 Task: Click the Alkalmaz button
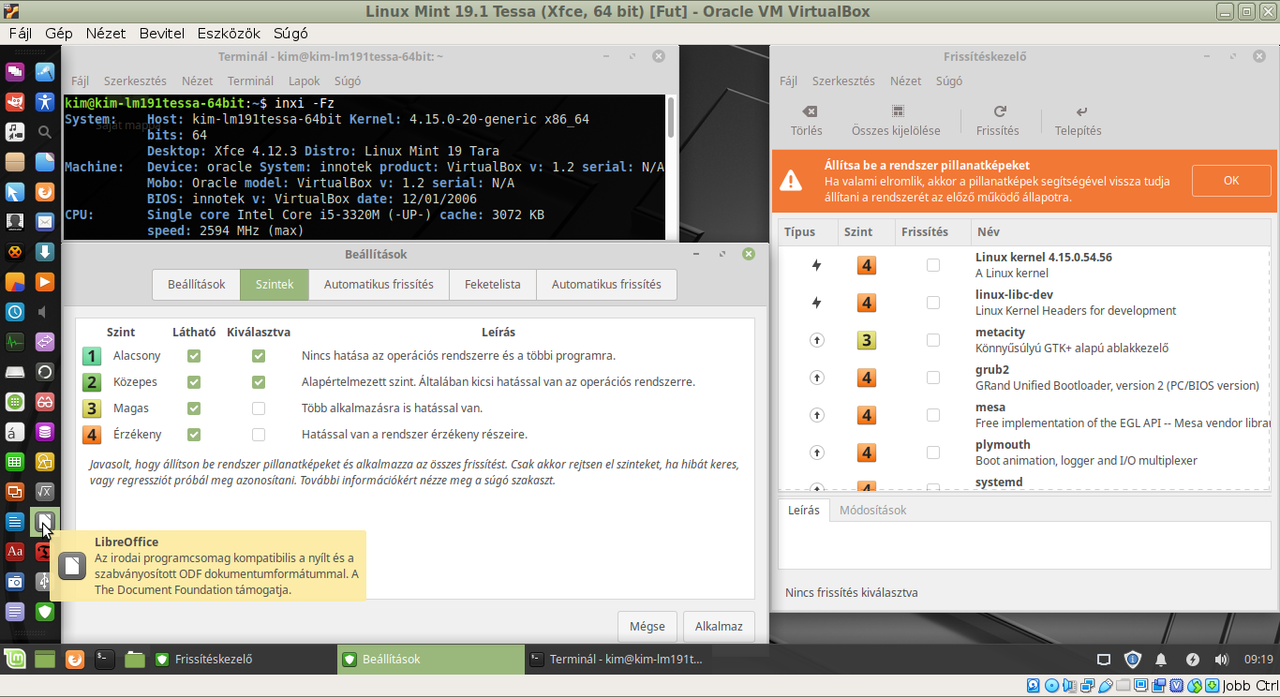pos(719,626)
